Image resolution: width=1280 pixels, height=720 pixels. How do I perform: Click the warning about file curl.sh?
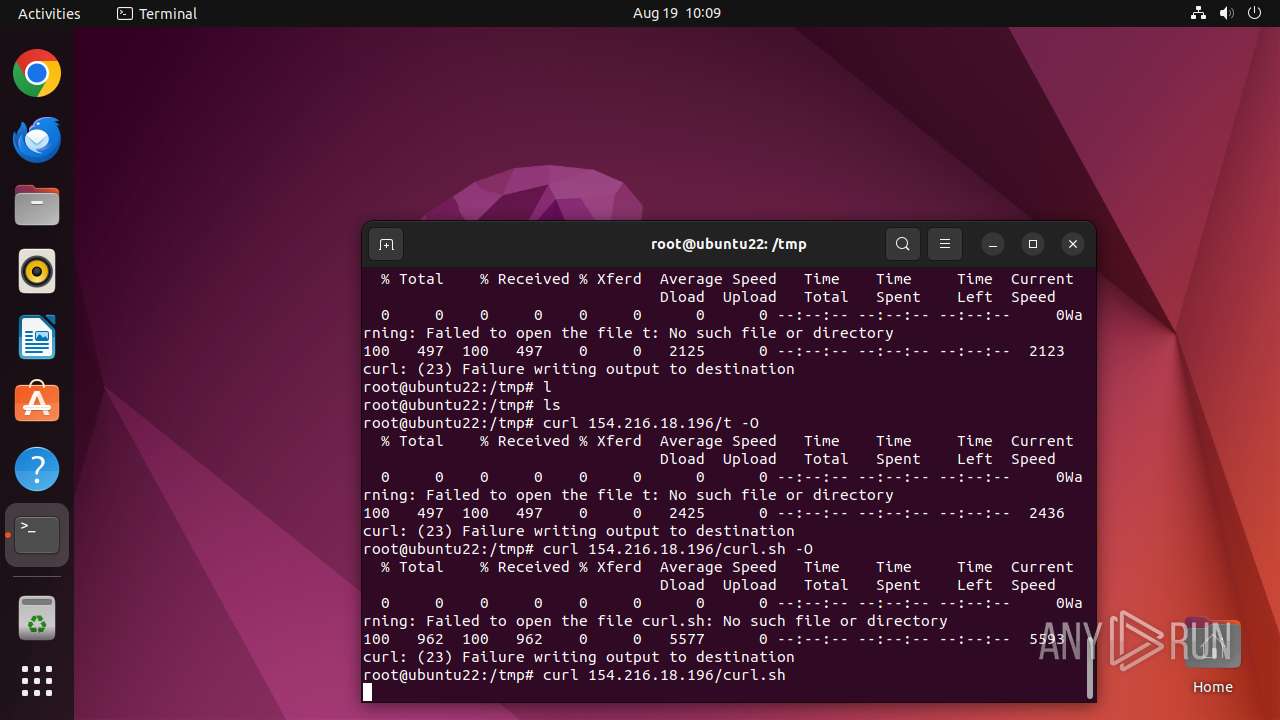[655, 621]
